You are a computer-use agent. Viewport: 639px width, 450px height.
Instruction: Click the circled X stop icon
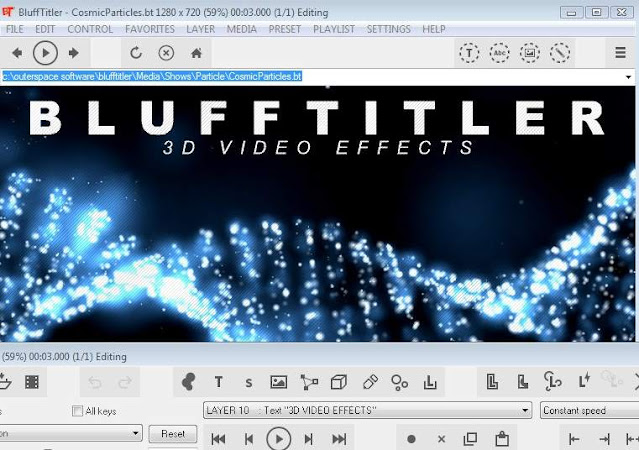[166, 53]
